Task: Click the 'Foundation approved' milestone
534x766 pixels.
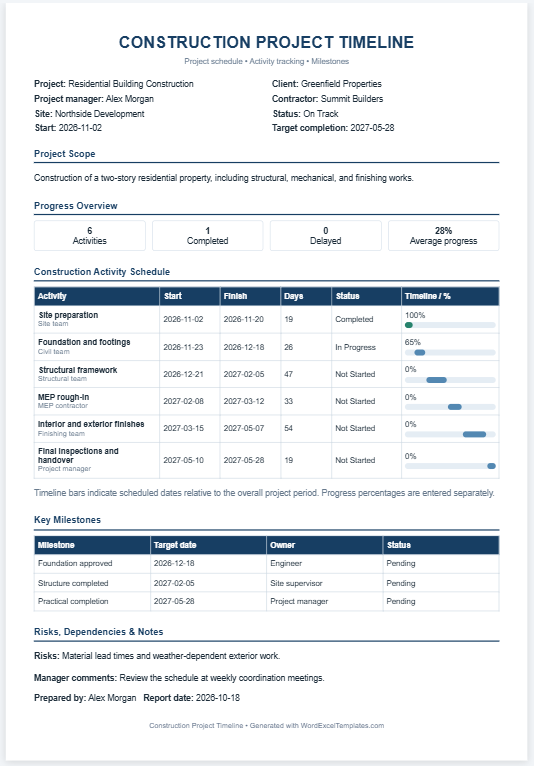Action: click(x=75, y=563)
